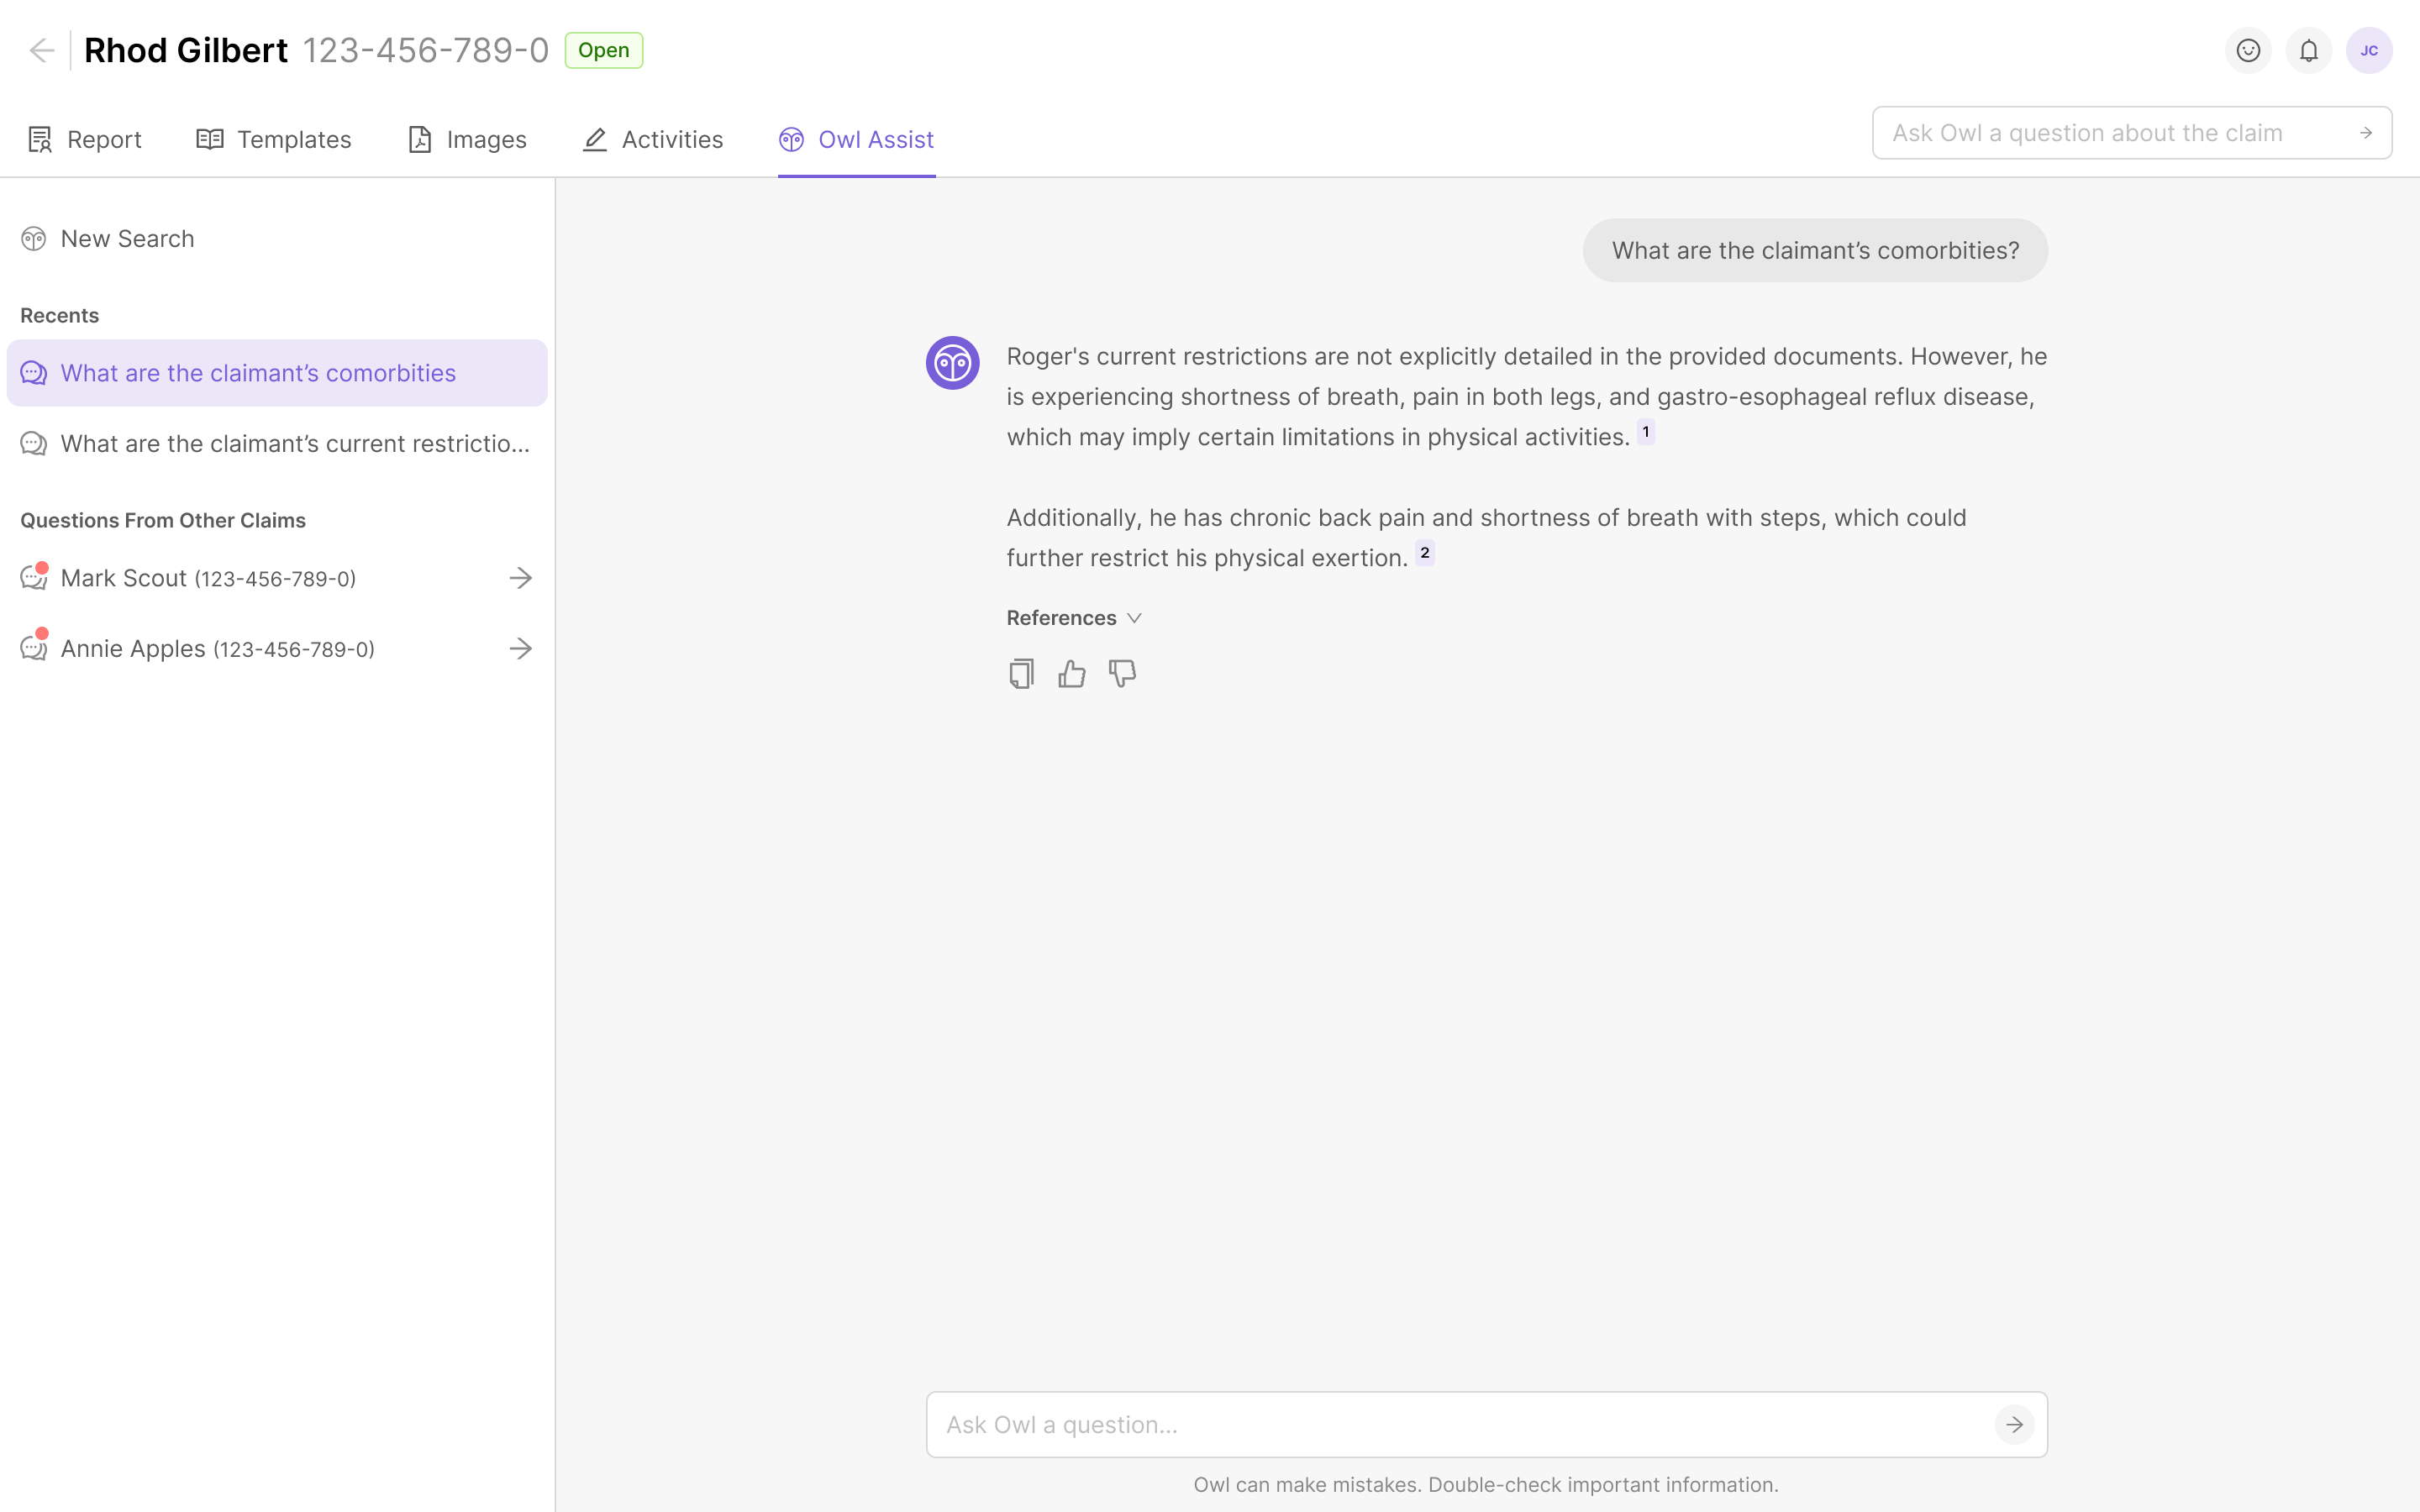
Task: Give thumbs down to the response
Action: tap(1122, 674)
